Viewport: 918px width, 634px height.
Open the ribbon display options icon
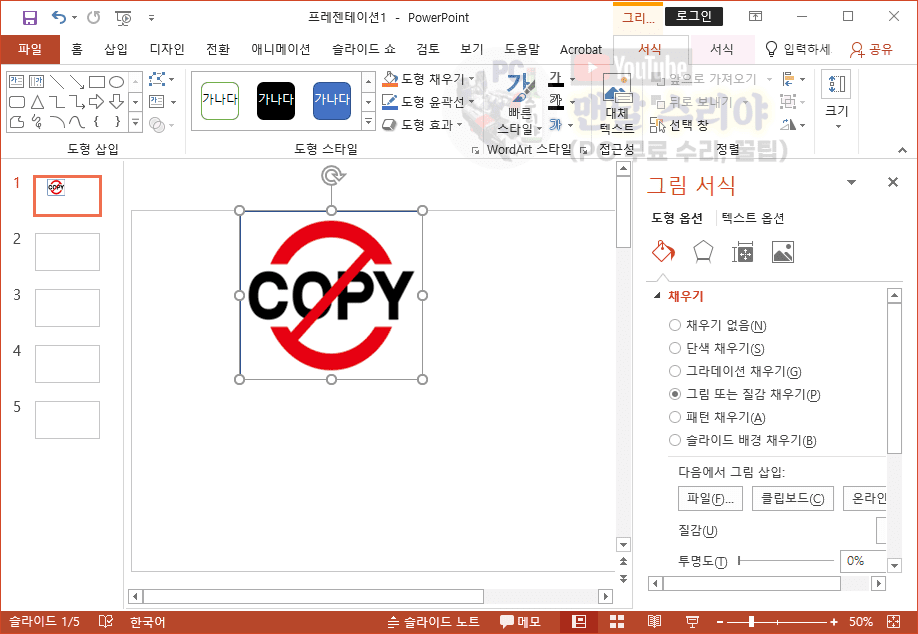(755, 17)
